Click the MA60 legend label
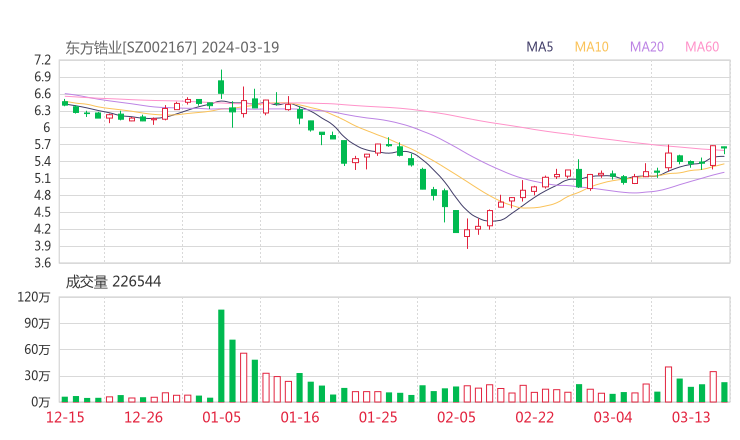 point(702,47)
